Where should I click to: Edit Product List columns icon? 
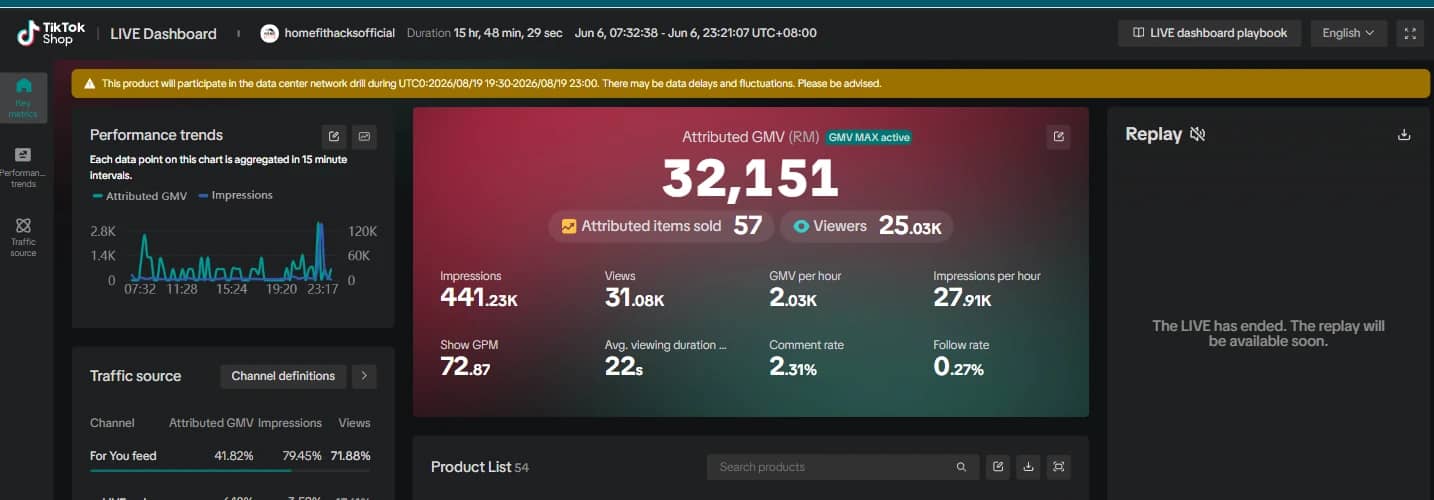point(997,467)
